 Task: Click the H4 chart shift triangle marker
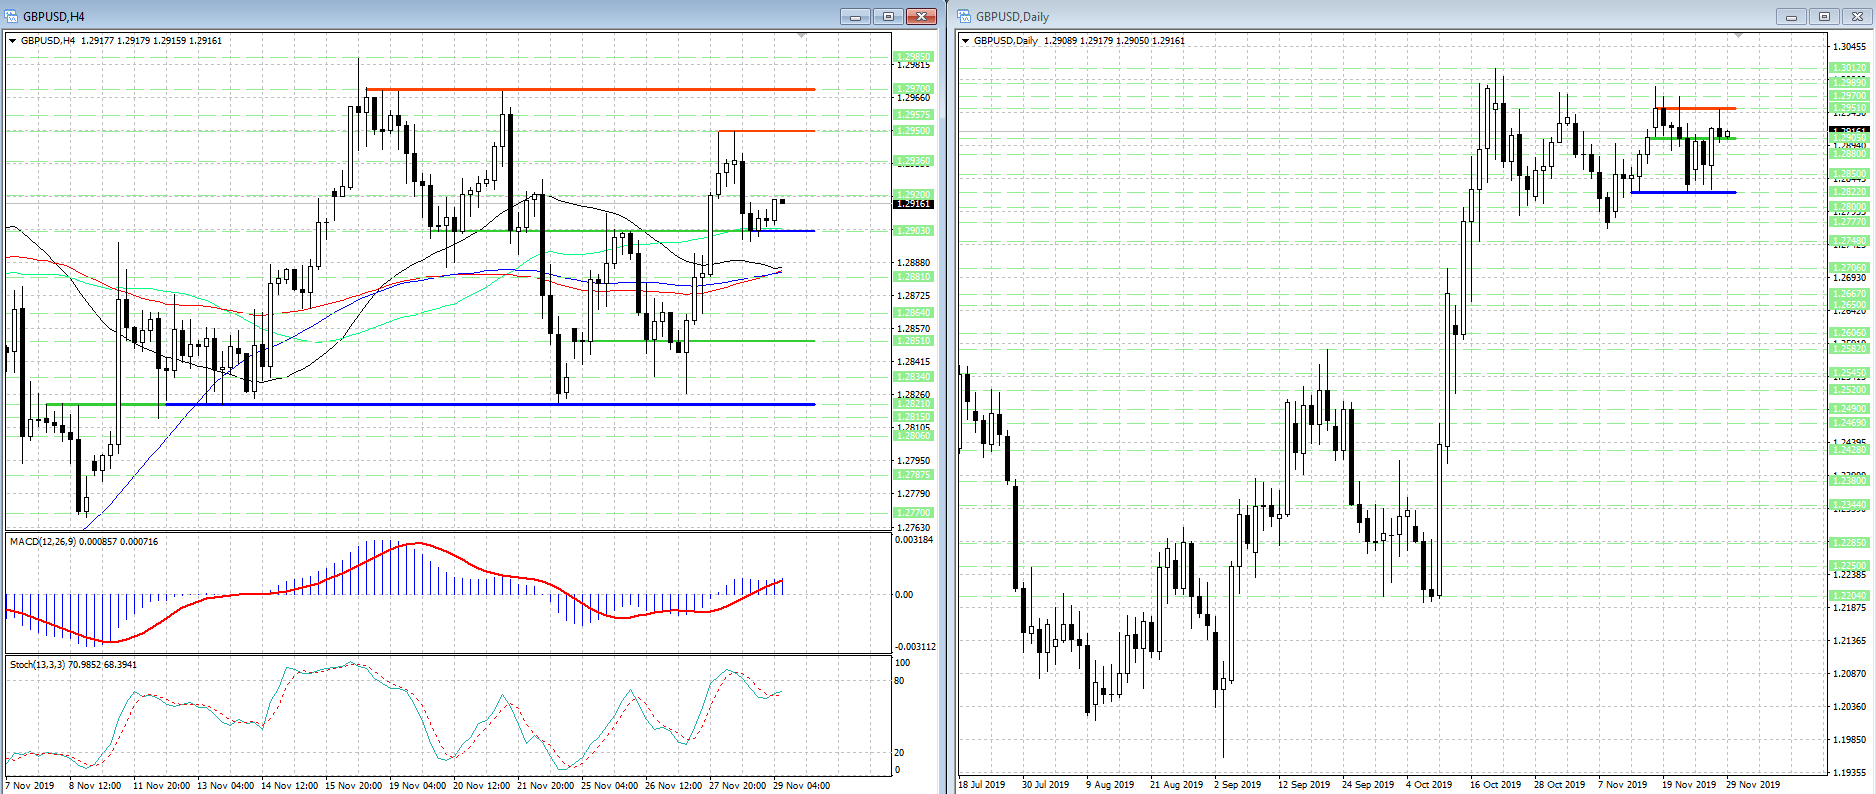pyautogui.click(x=801, y=36)
